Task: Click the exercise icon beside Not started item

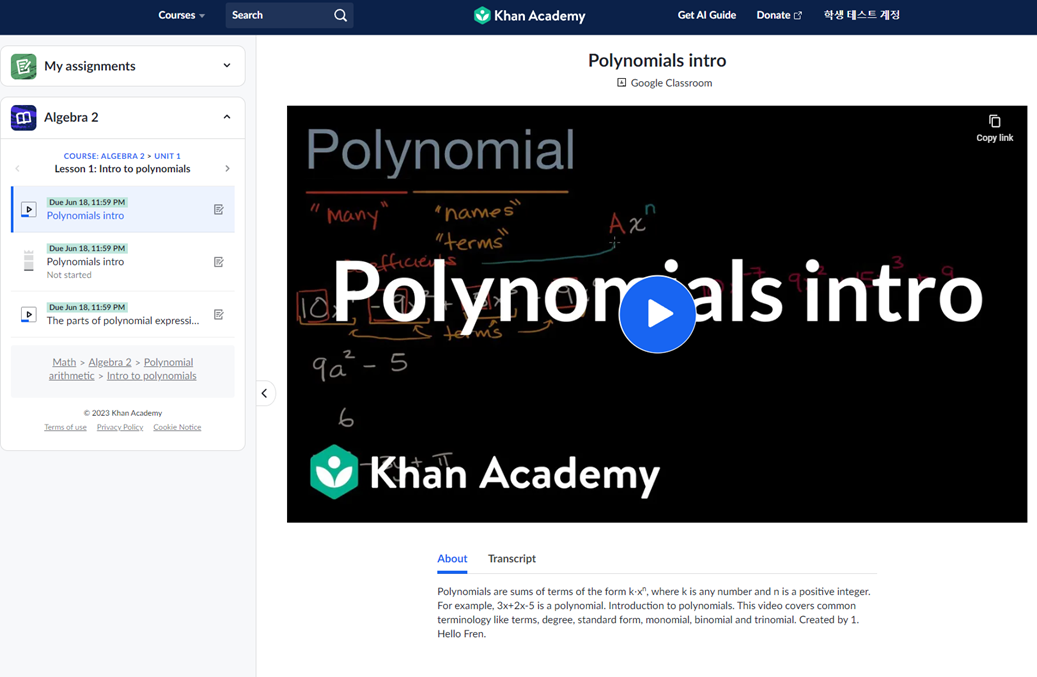Action: 28,261
